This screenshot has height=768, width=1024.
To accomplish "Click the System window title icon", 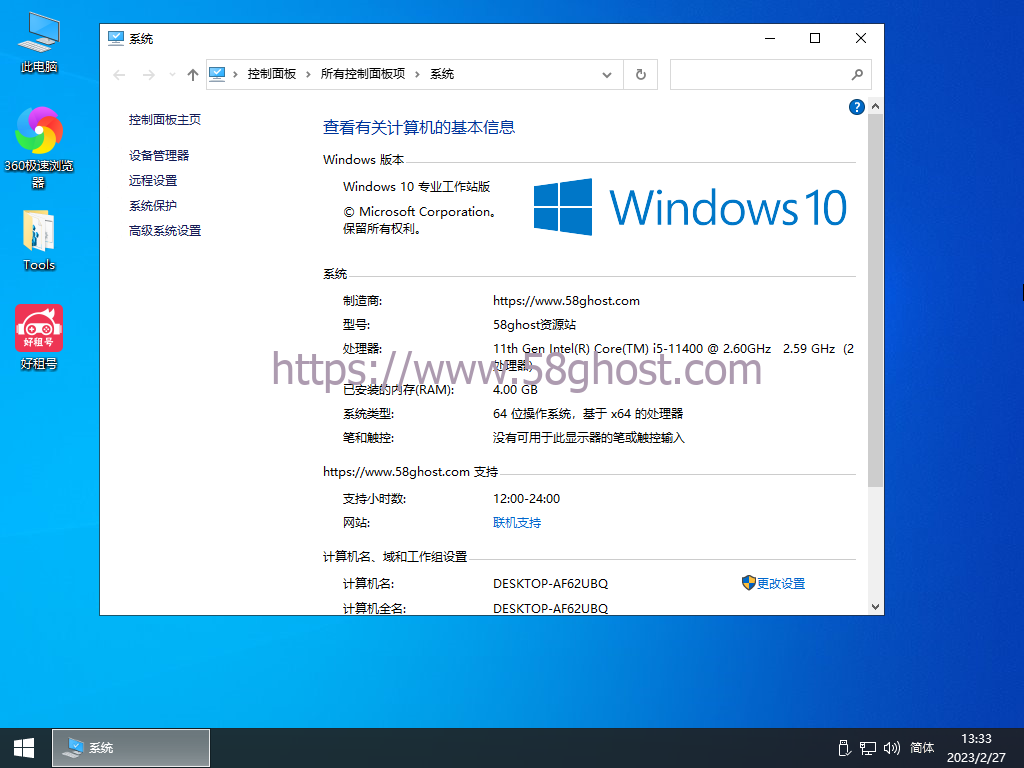I will (116, 39).
